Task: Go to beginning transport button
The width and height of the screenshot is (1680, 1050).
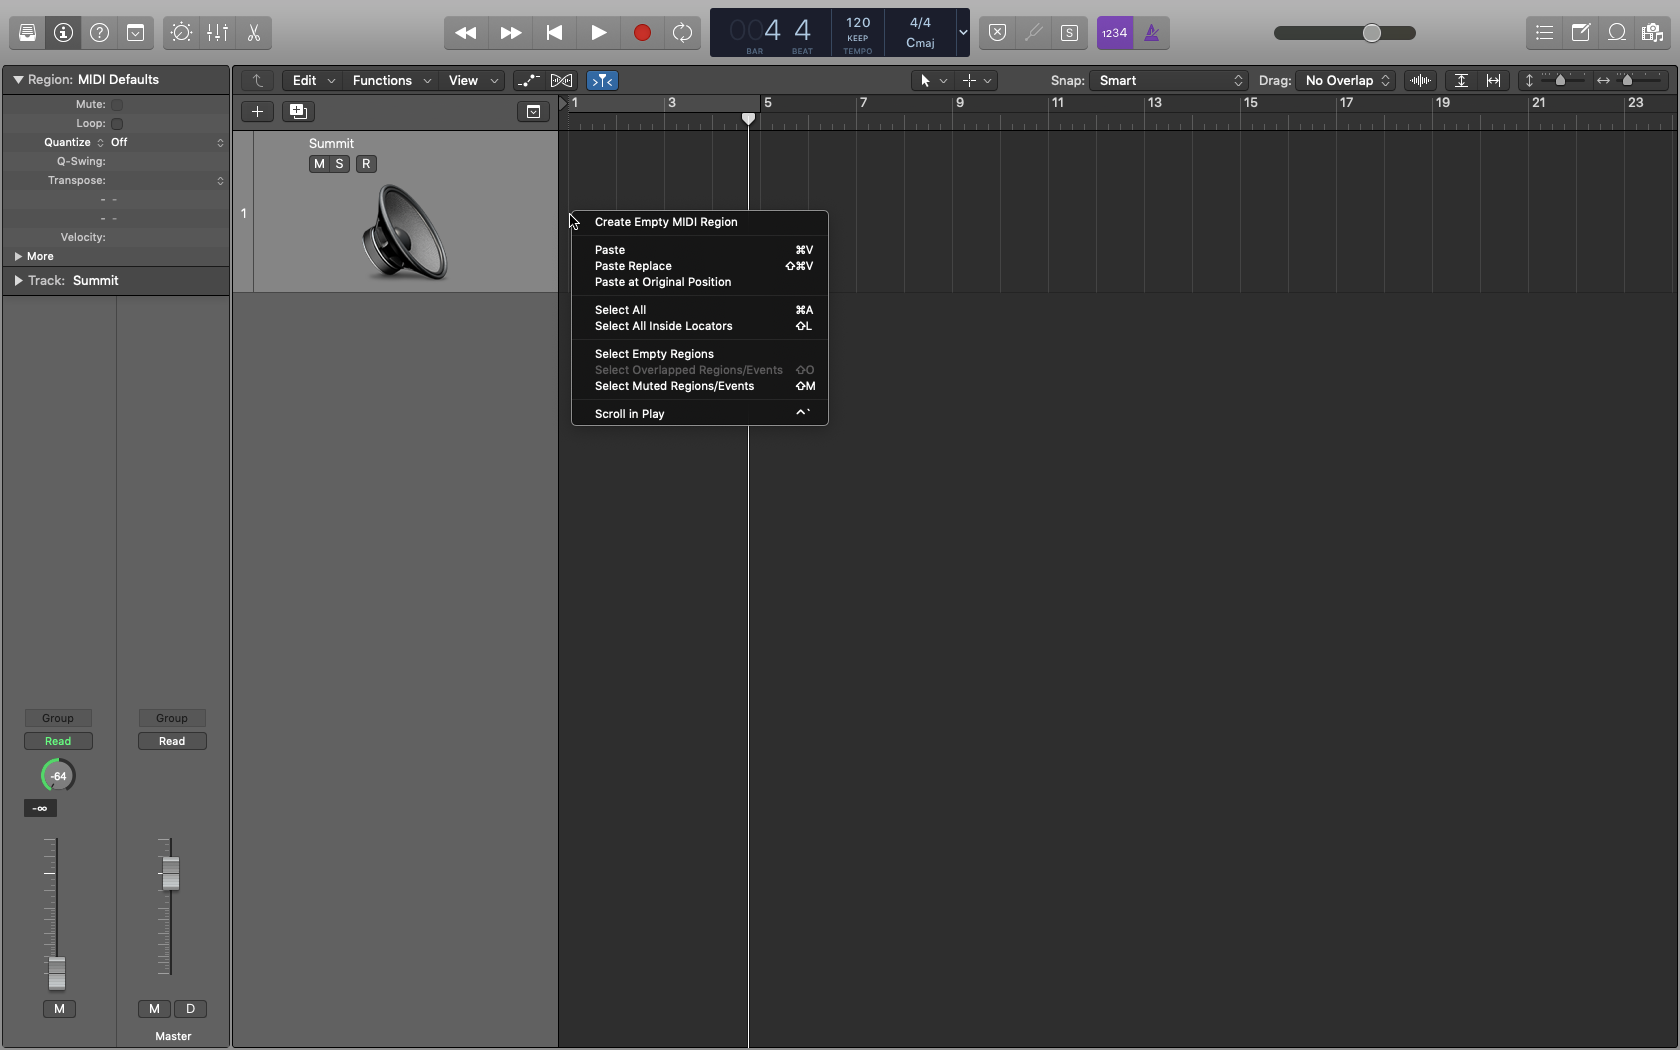Action: pos(554,33)
